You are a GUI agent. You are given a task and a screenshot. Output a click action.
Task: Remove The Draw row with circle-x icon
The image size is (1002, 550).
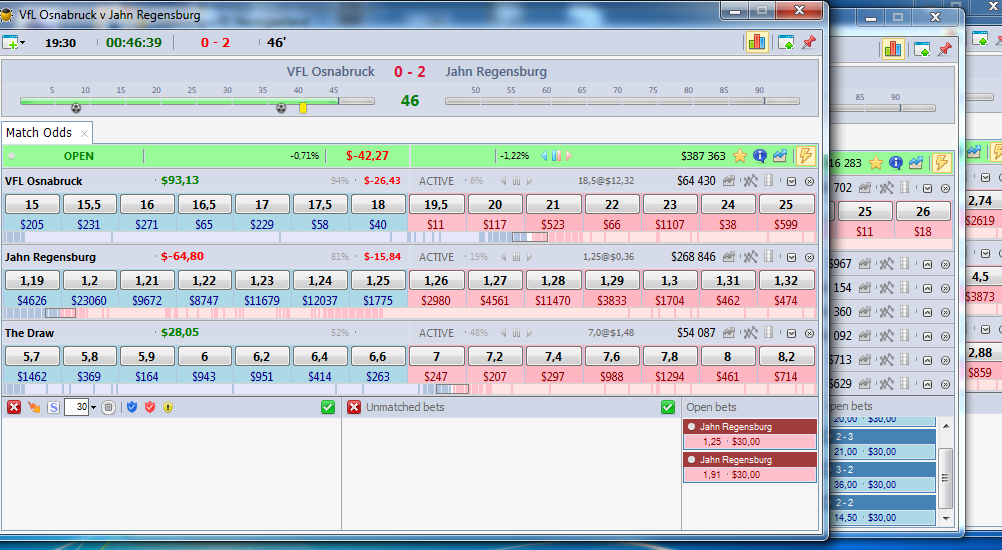pyautogui.click(x=809, y=333)
